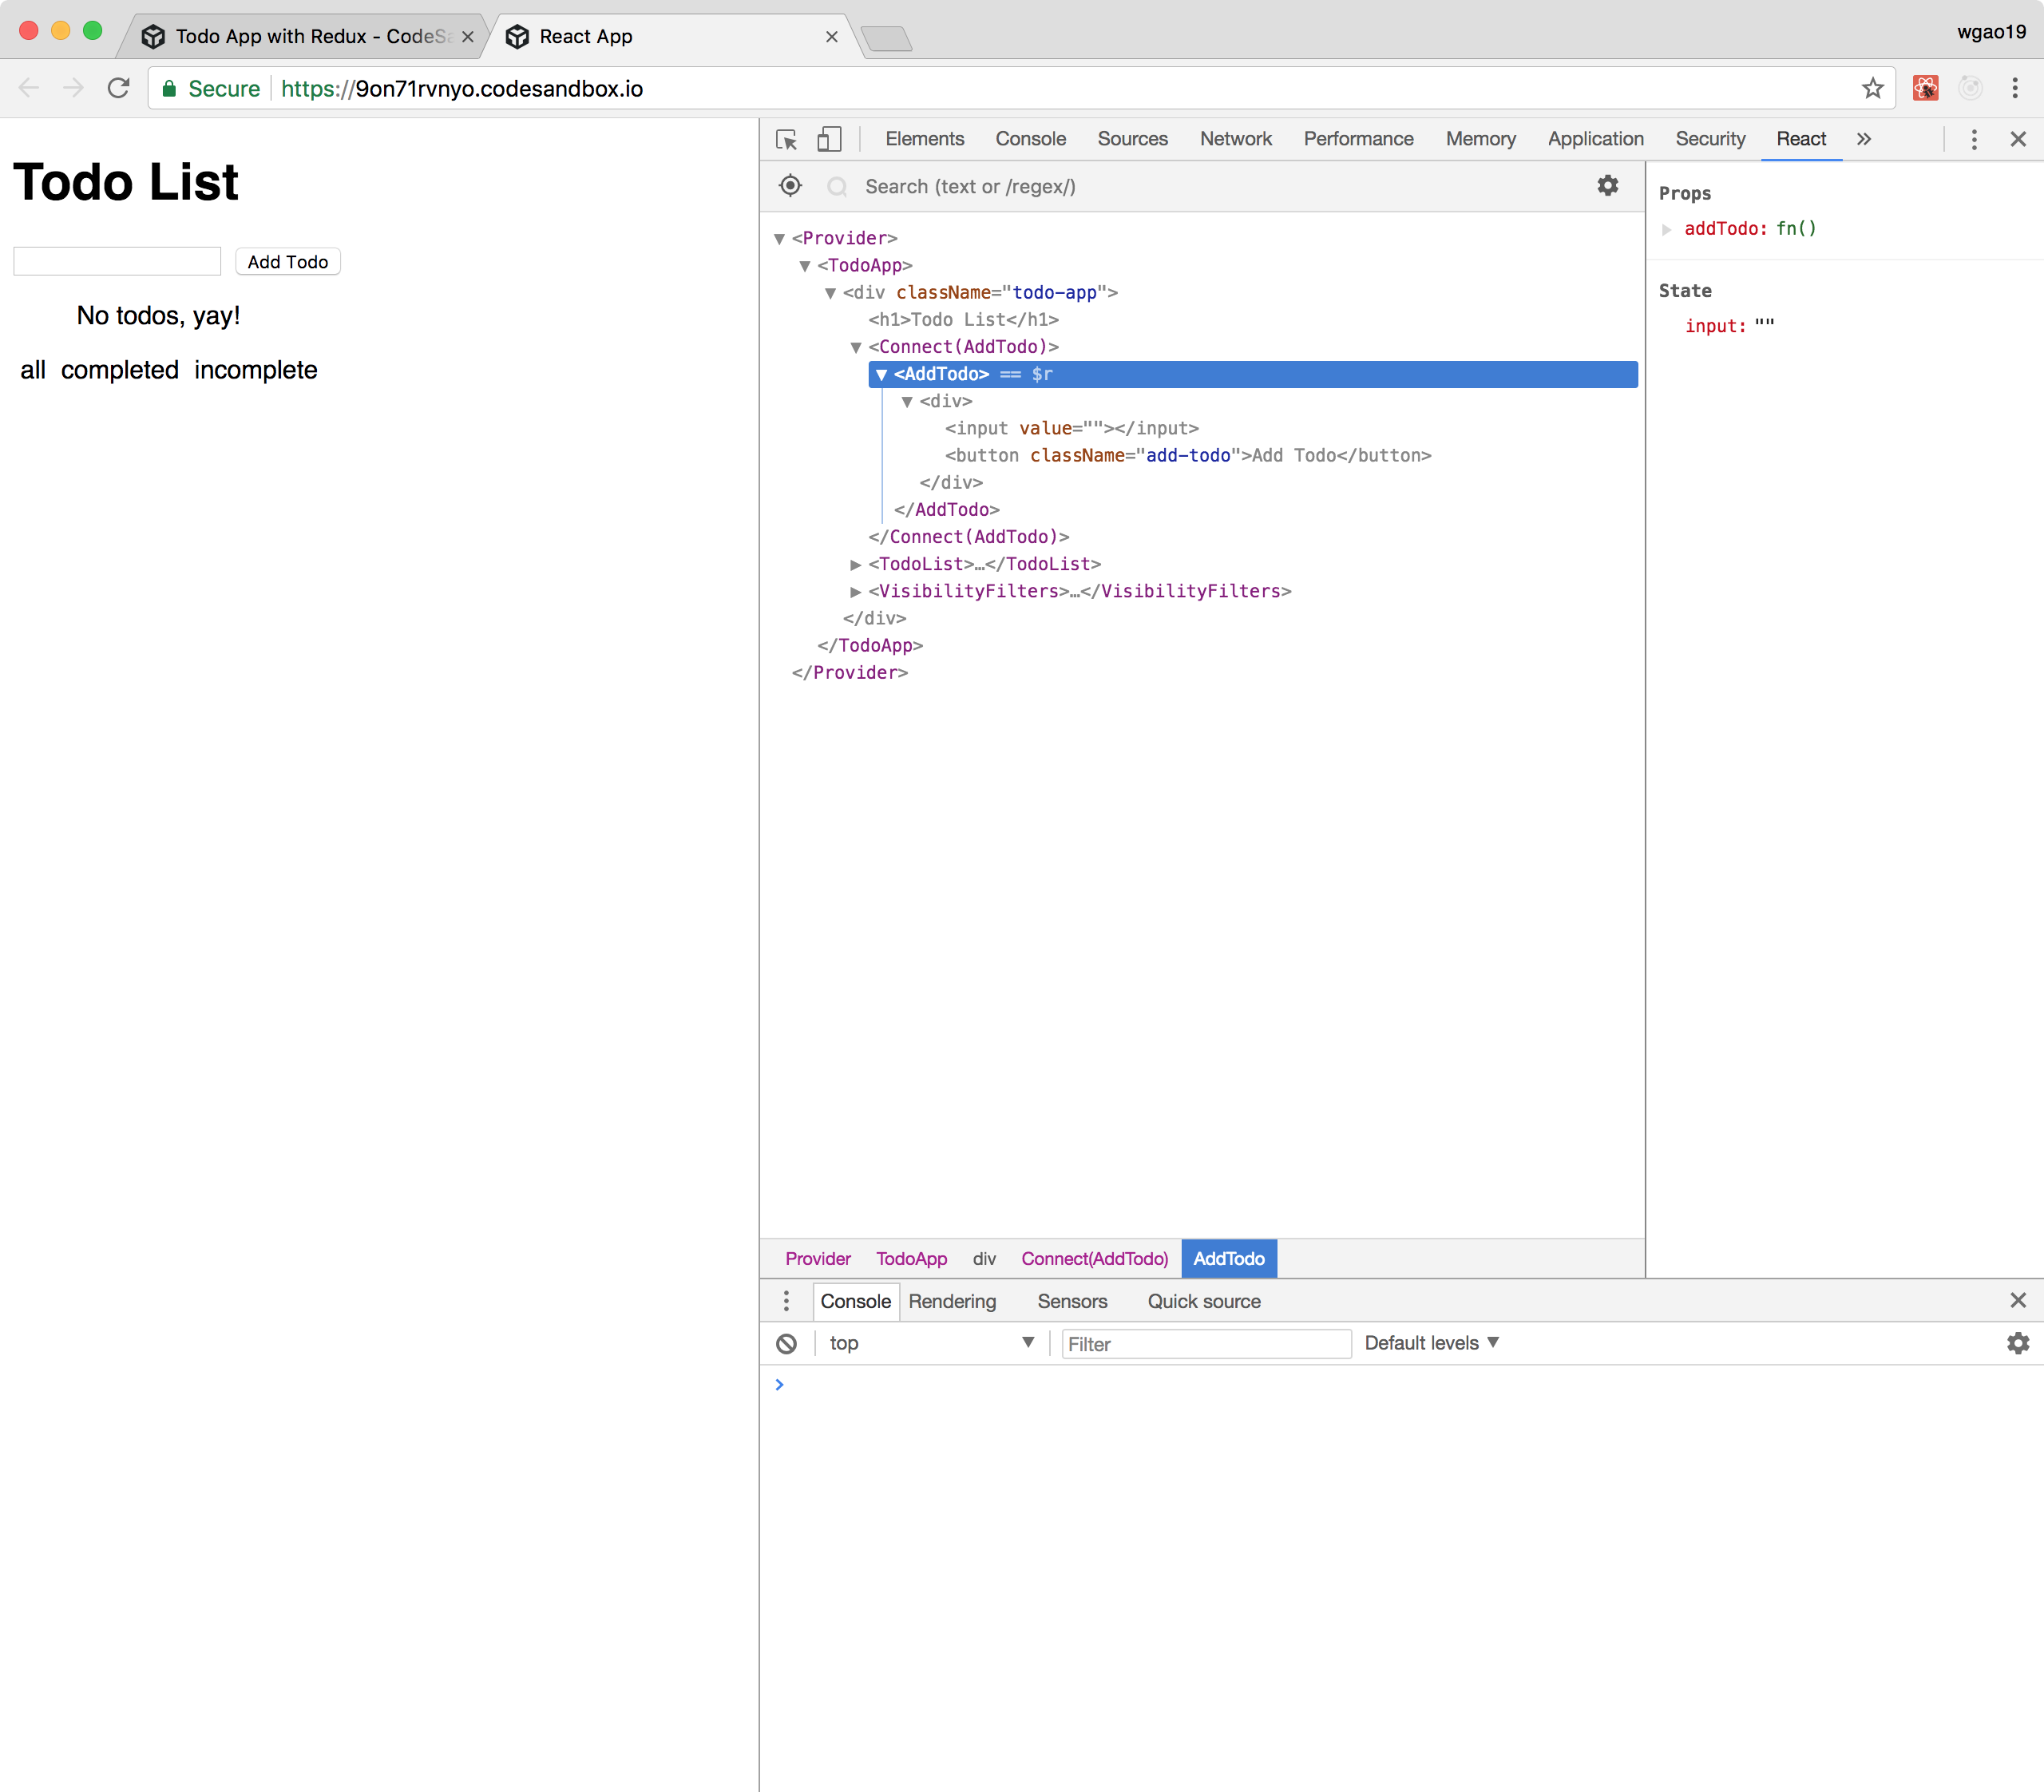Open the Rendering drawer tab
The image size is (2044, 1792).
(952, 1301)
